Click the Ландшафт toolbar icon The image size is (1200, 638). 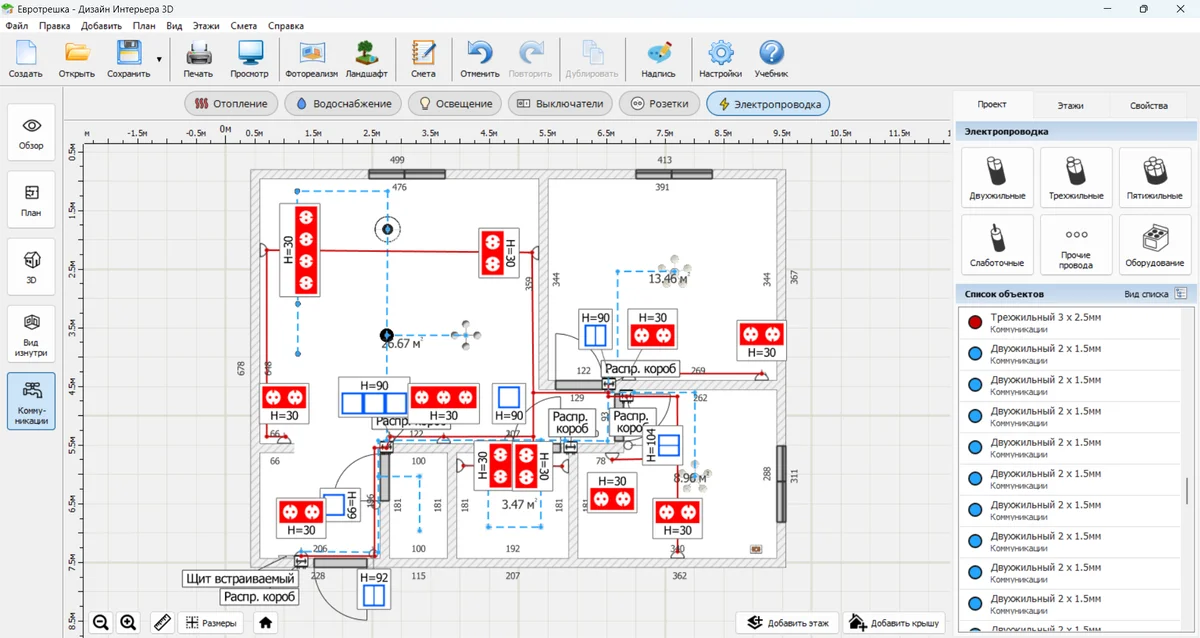(366, 59)
